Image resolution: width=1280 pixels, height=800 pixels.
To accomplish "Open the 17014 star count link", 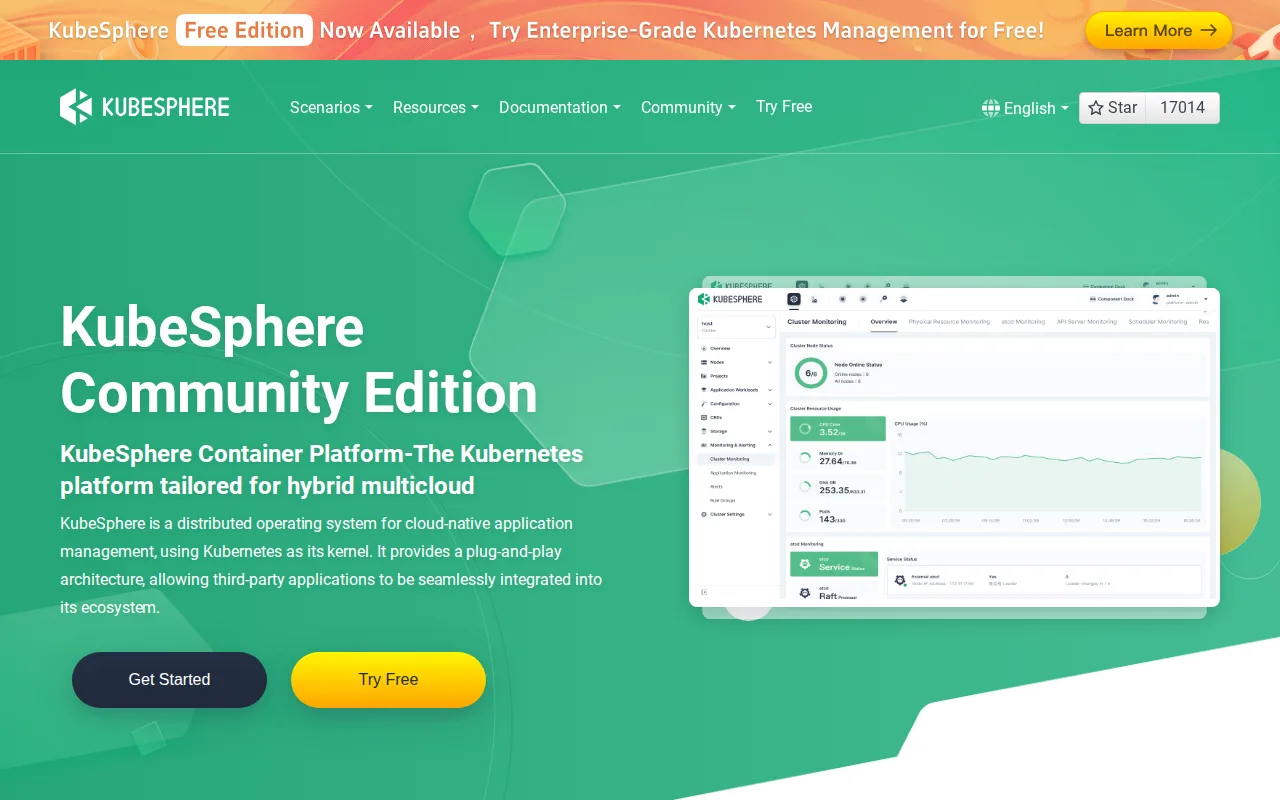I will [x=1183, y=108].
